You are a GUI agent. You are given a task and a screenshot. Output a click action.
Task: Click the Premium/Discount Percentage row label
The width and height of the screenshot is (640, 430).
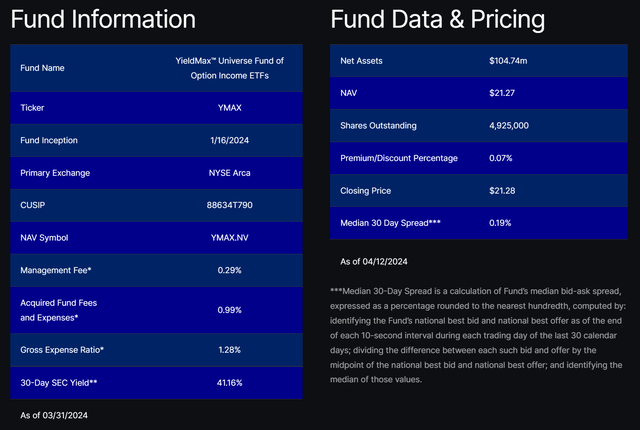click(399, 158)
